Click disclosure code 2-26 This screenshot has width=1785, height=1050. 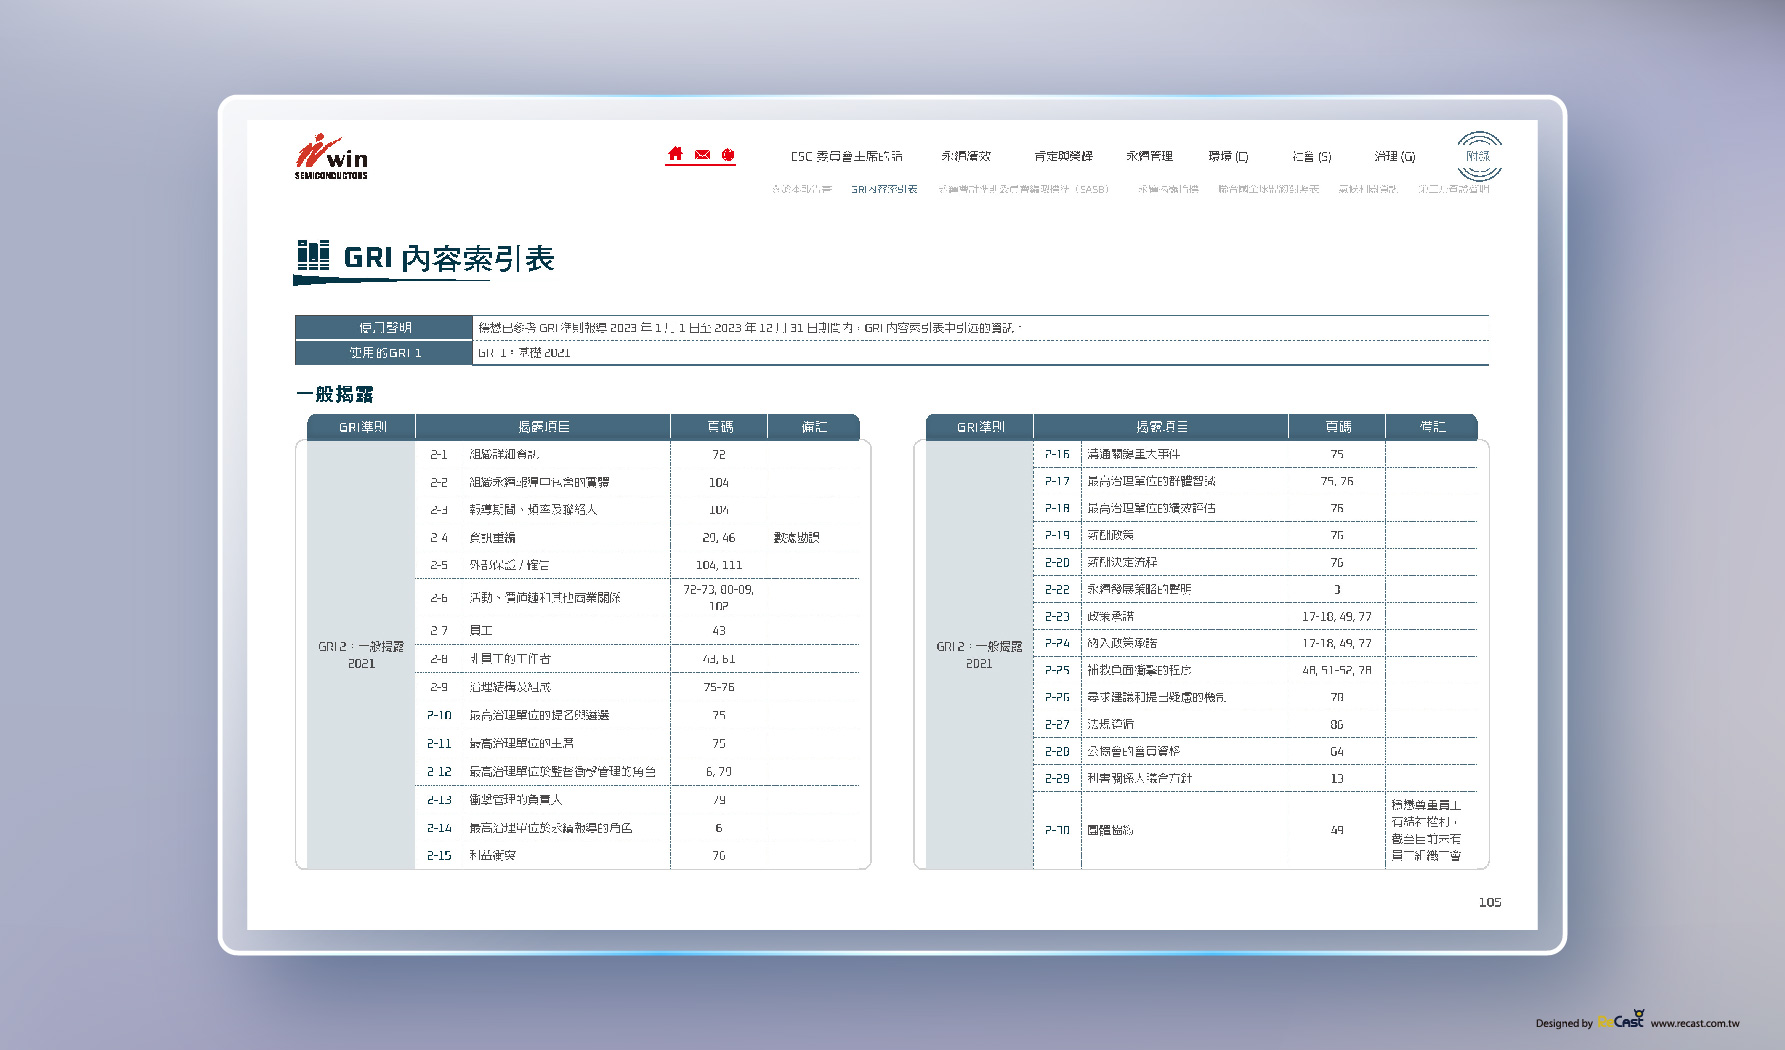[x=1057, y=697]
